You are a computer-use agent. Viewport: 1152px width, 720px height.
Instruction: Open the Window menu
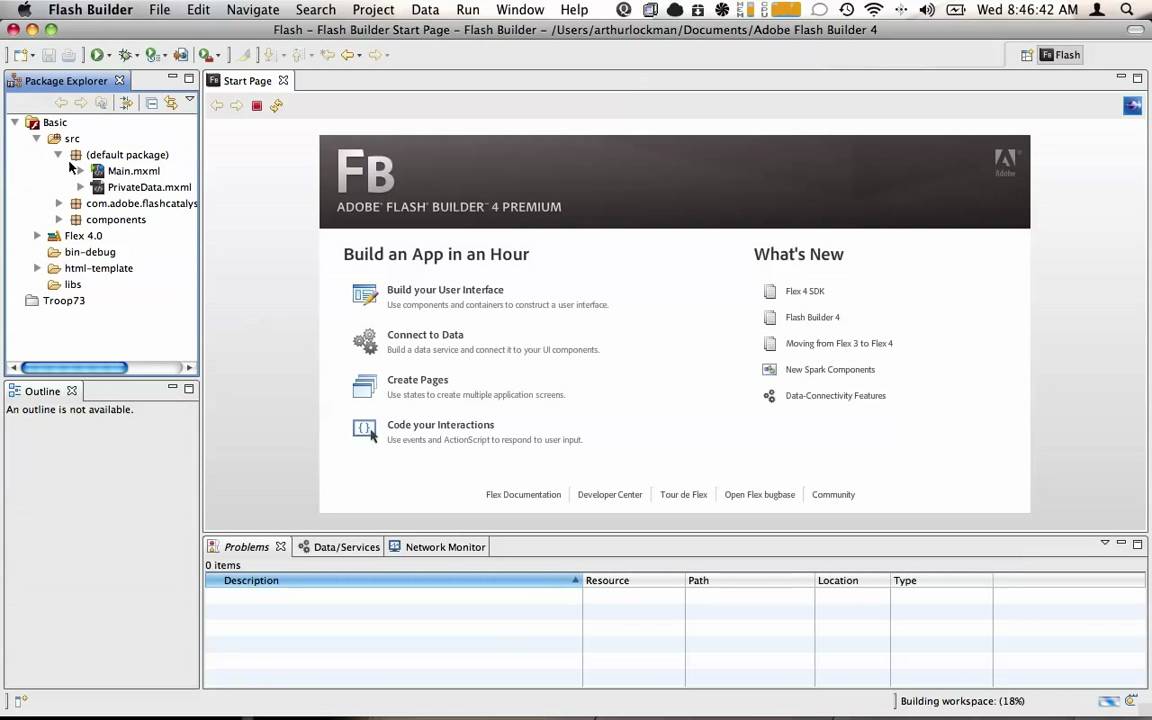[x=520, y=10]
